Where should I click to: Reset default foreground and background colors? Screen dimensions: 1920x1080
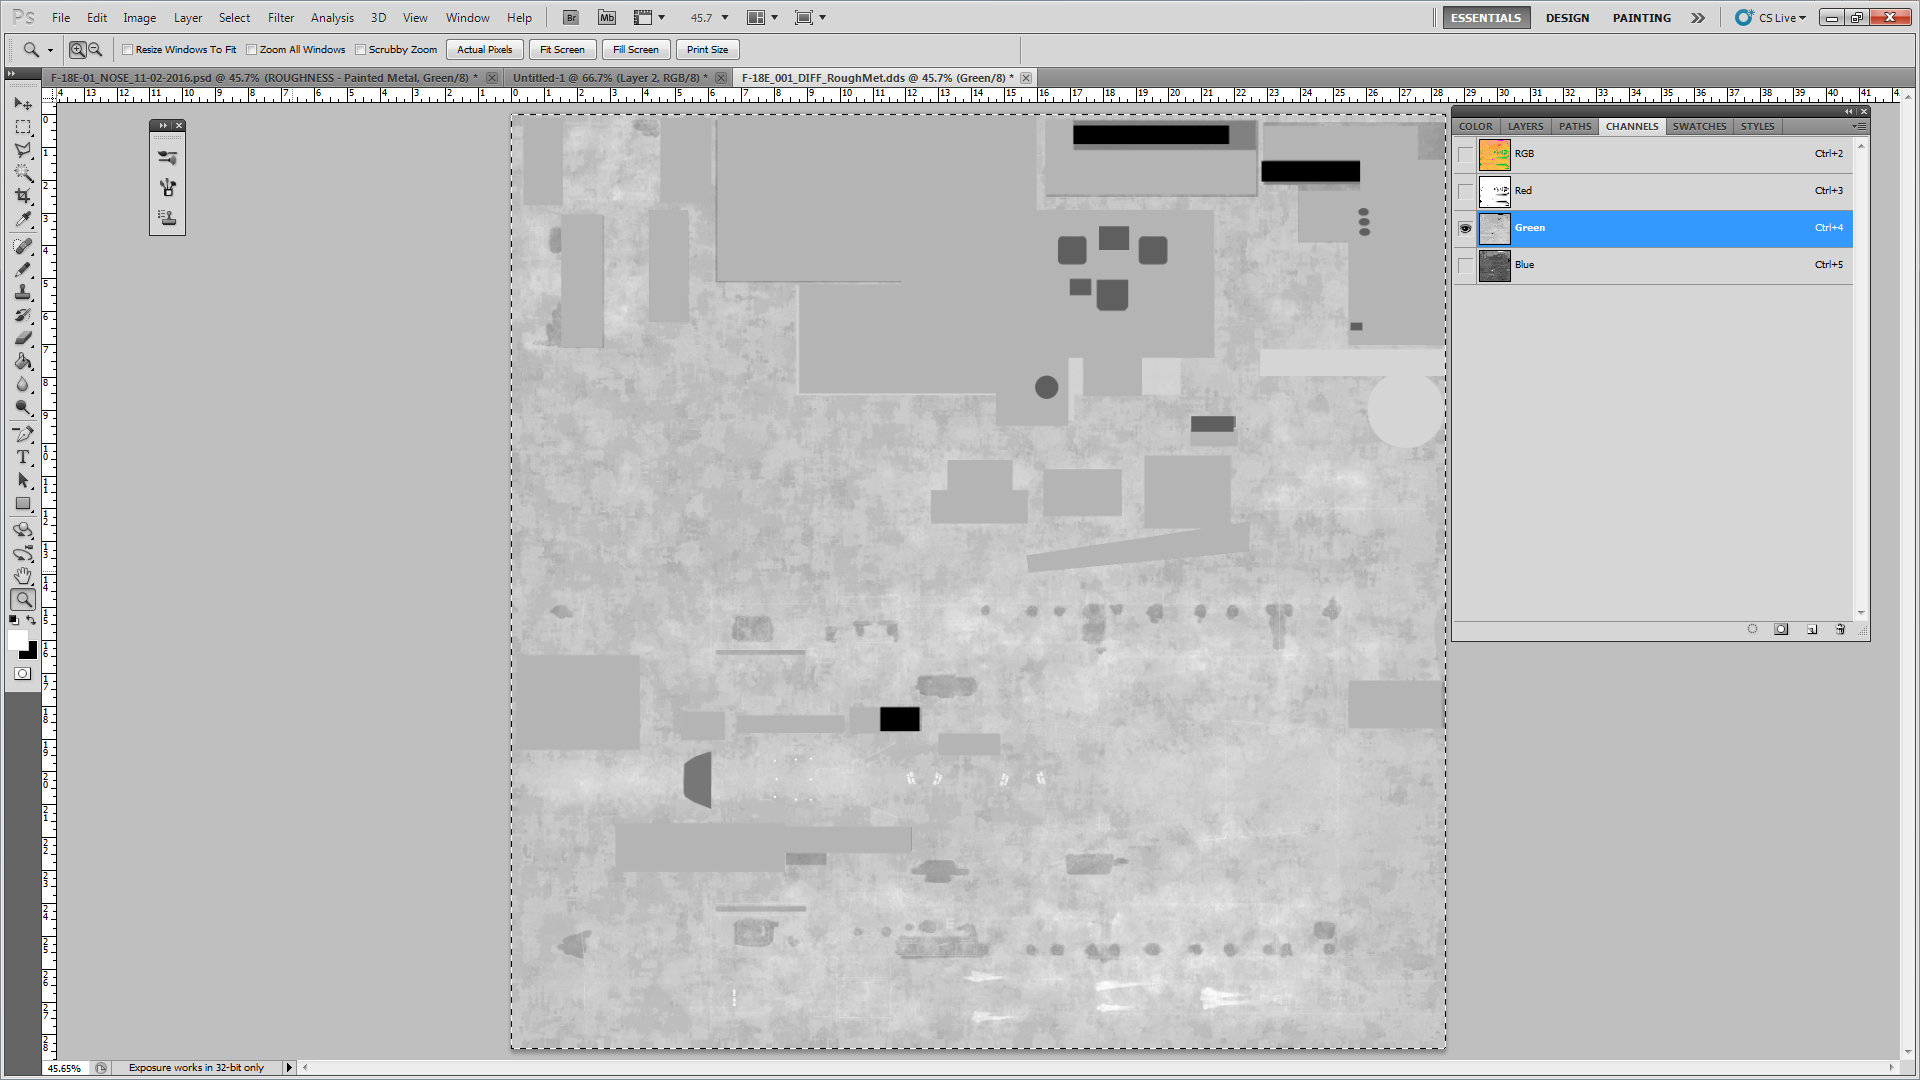click(14, 620)
